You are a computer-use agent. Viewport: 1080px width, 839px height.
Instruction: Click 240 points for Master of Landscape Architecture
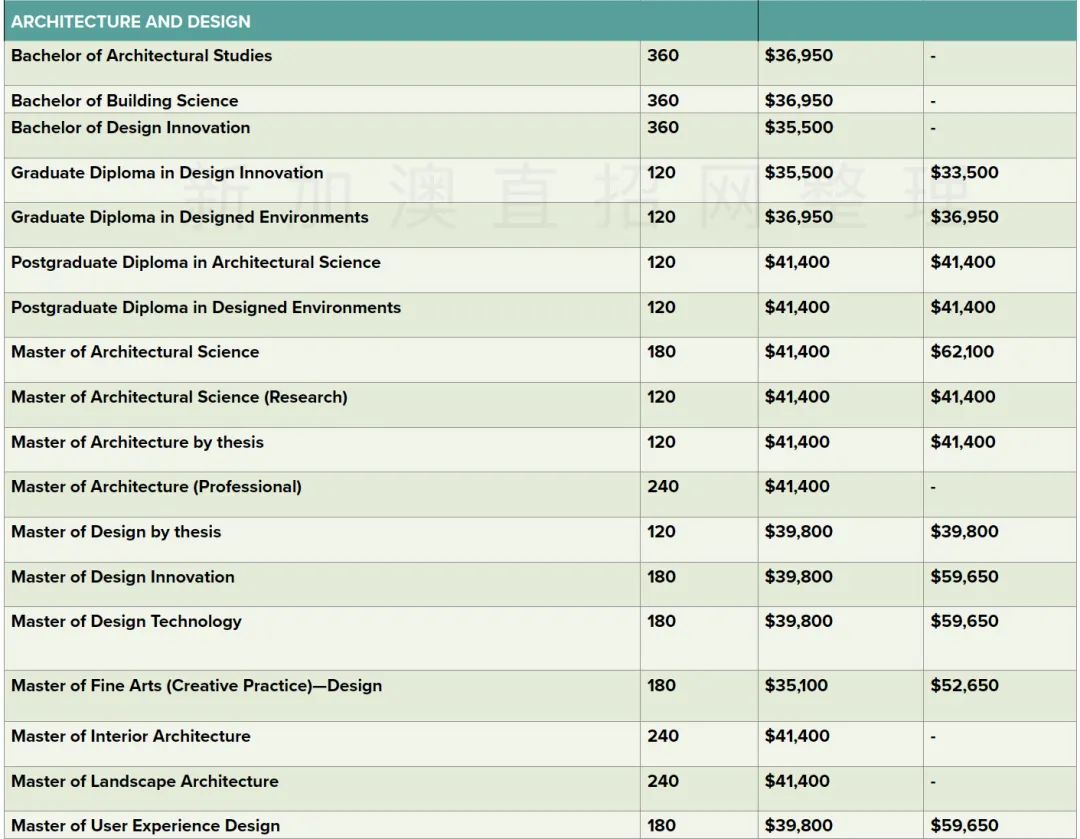(663, 781)
